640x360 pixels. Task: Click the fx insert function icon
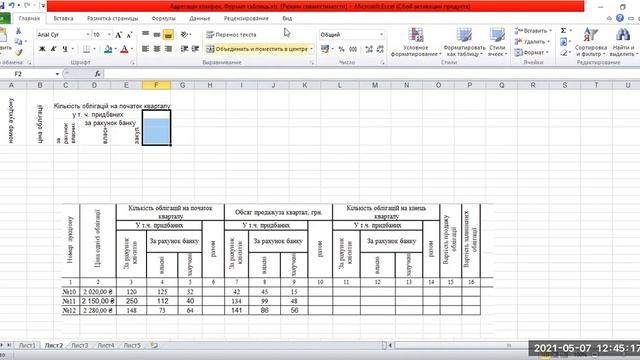click(98, 74)
